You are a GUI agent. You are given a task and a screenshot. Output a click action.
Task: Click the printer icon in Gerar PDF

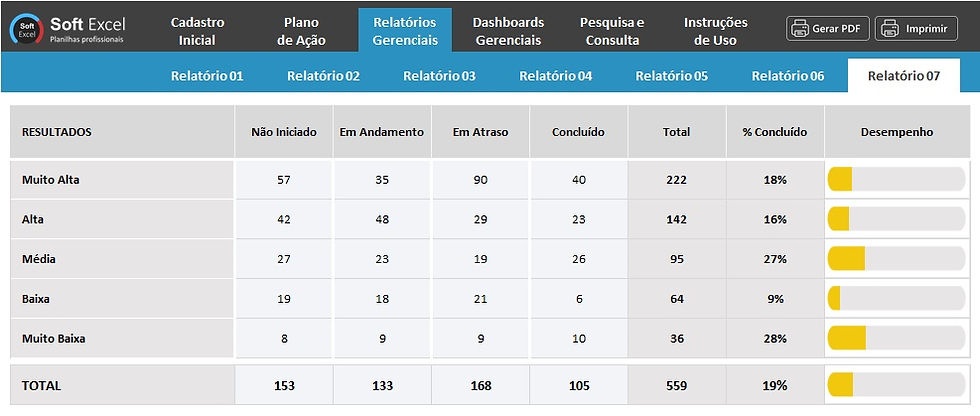pyautogui.click(x=799, y=29)
